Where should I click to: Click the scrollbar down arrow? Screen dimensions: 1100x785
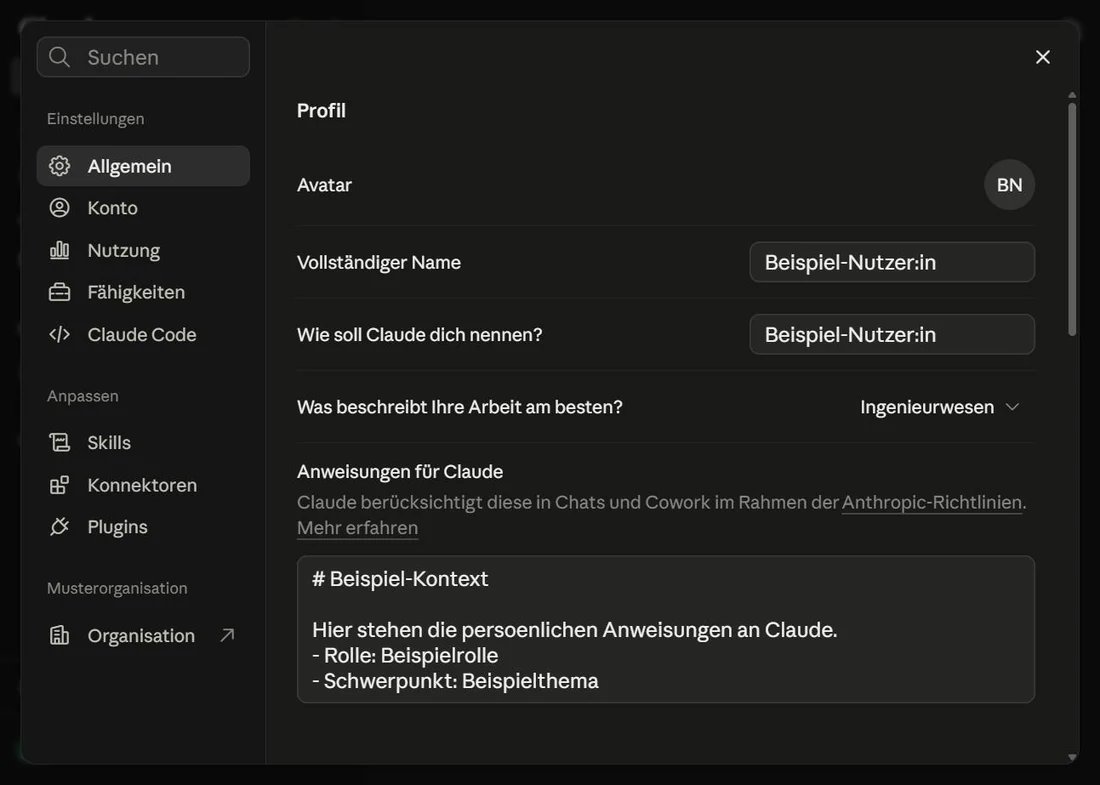pos(1072,758)
